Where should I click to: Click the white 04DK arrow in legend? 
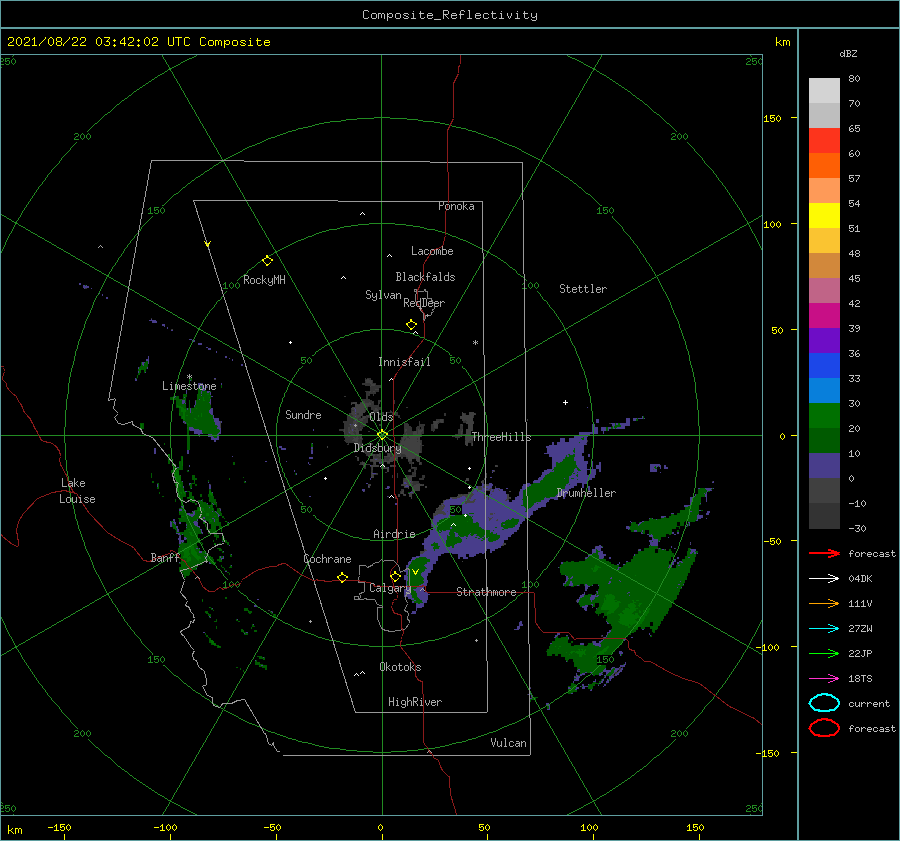click(x=824, y=579)
